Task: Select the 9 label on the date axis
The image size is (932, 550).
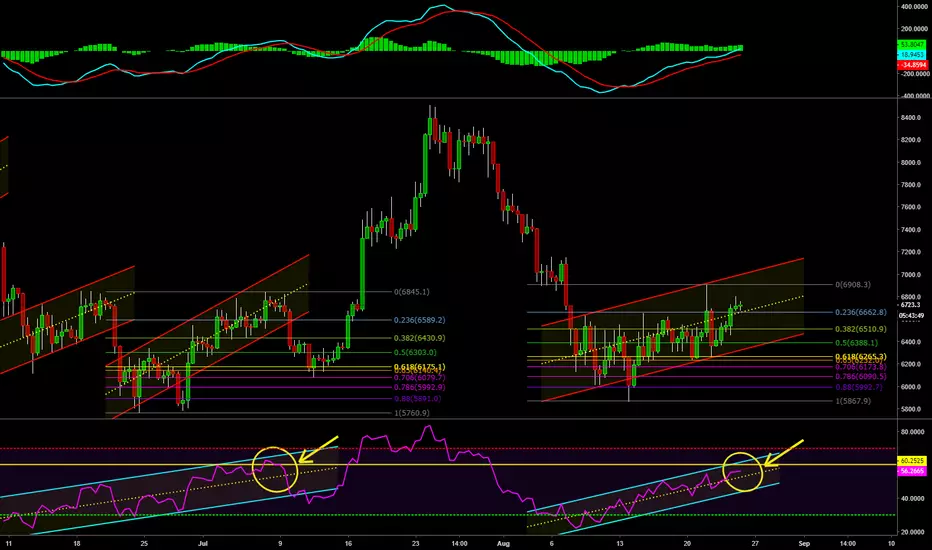Action: pos(280,543)
